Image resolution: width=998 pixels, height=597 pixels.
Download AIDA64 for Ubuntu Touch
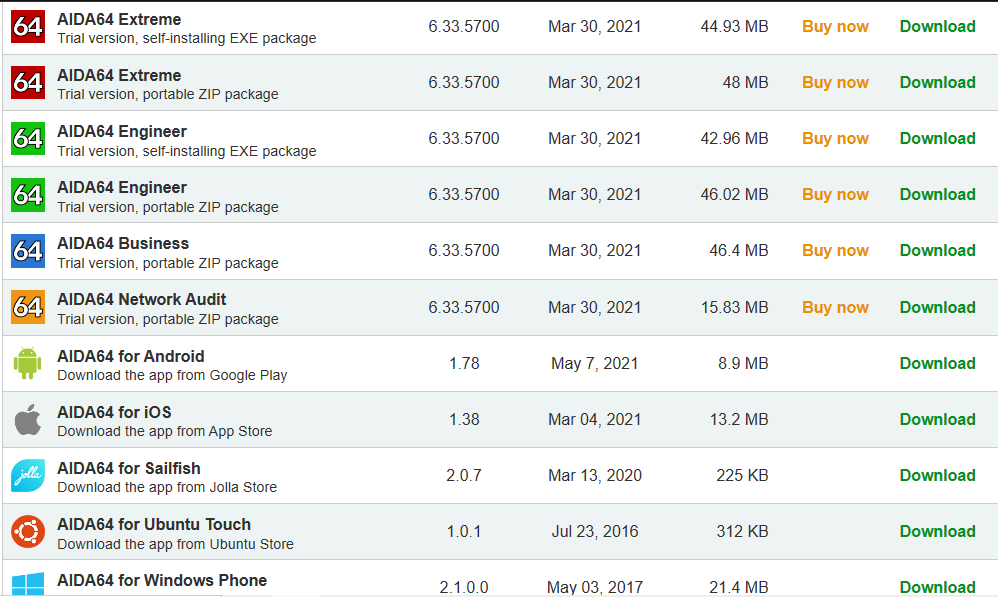tap(937, 532)
